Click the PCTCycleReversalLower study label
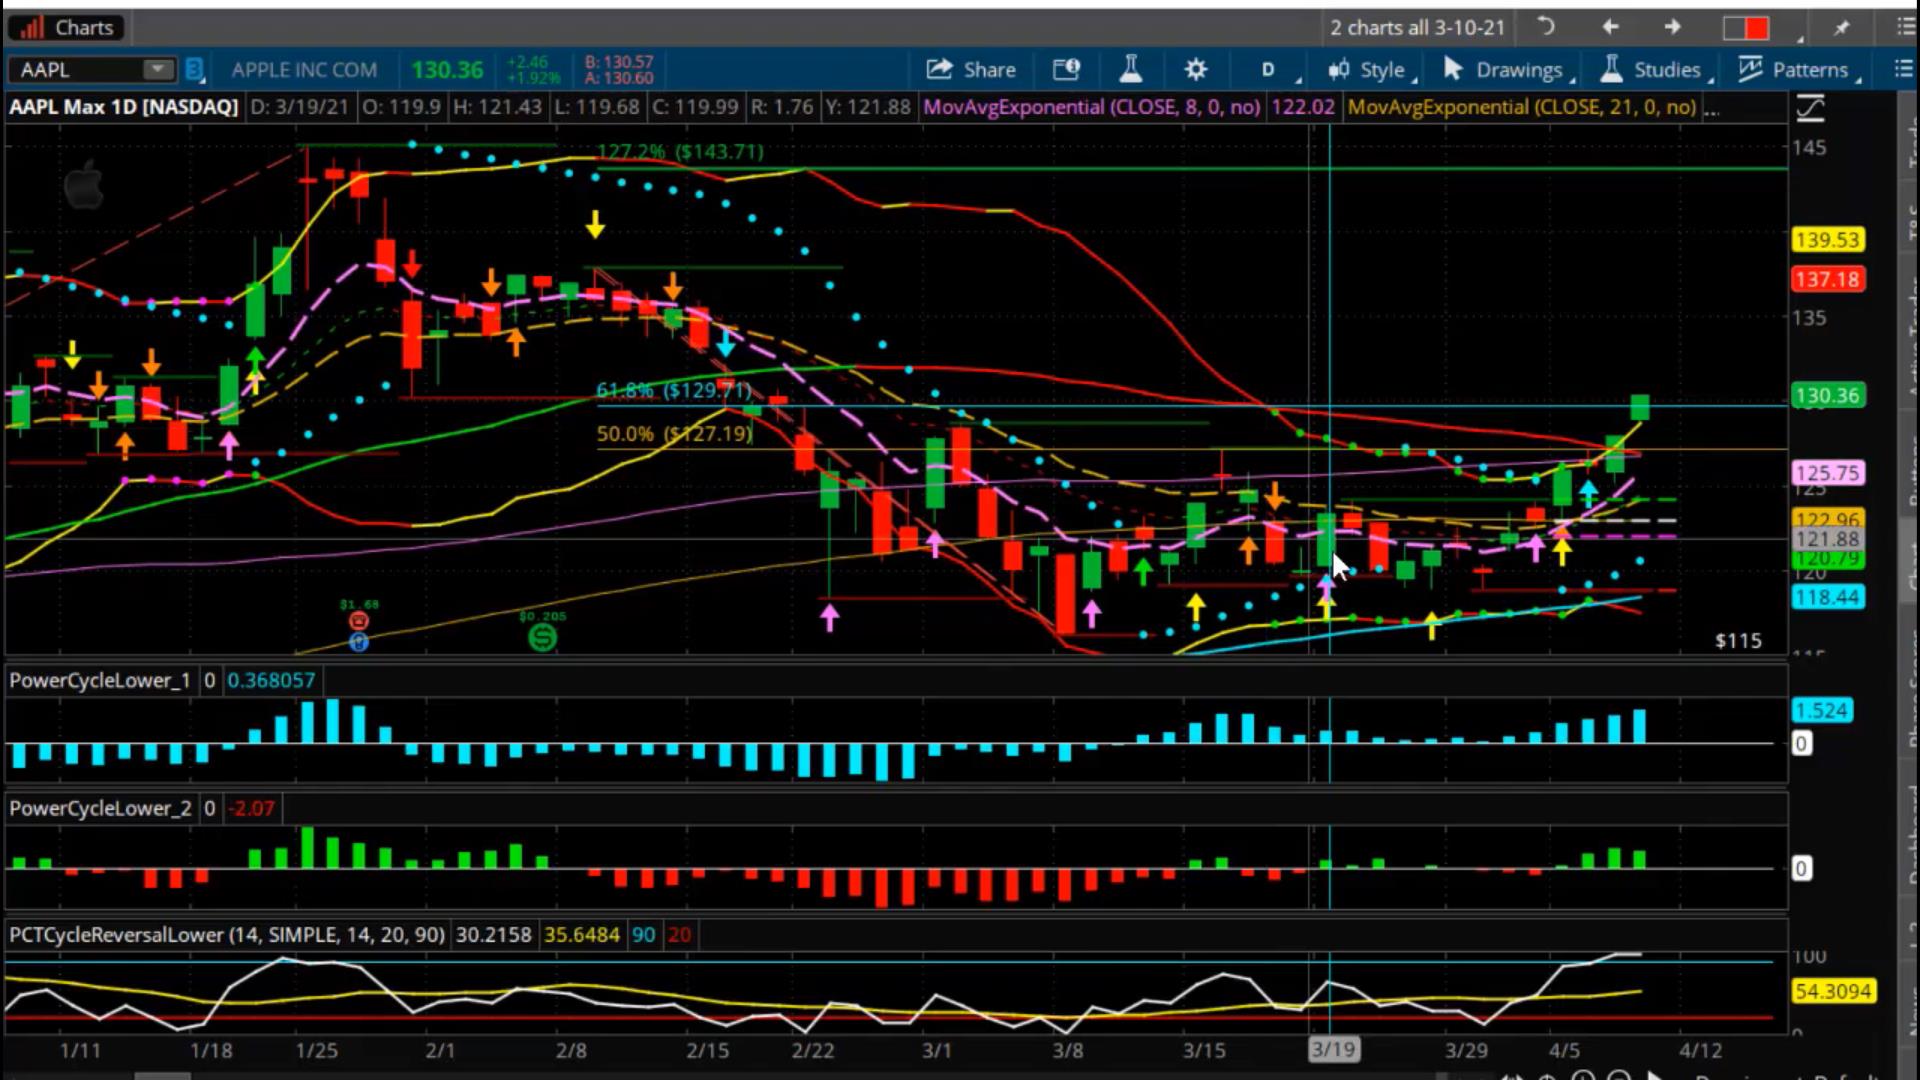Viewport: 1920px width, 1080px height. tap(226, 935)
